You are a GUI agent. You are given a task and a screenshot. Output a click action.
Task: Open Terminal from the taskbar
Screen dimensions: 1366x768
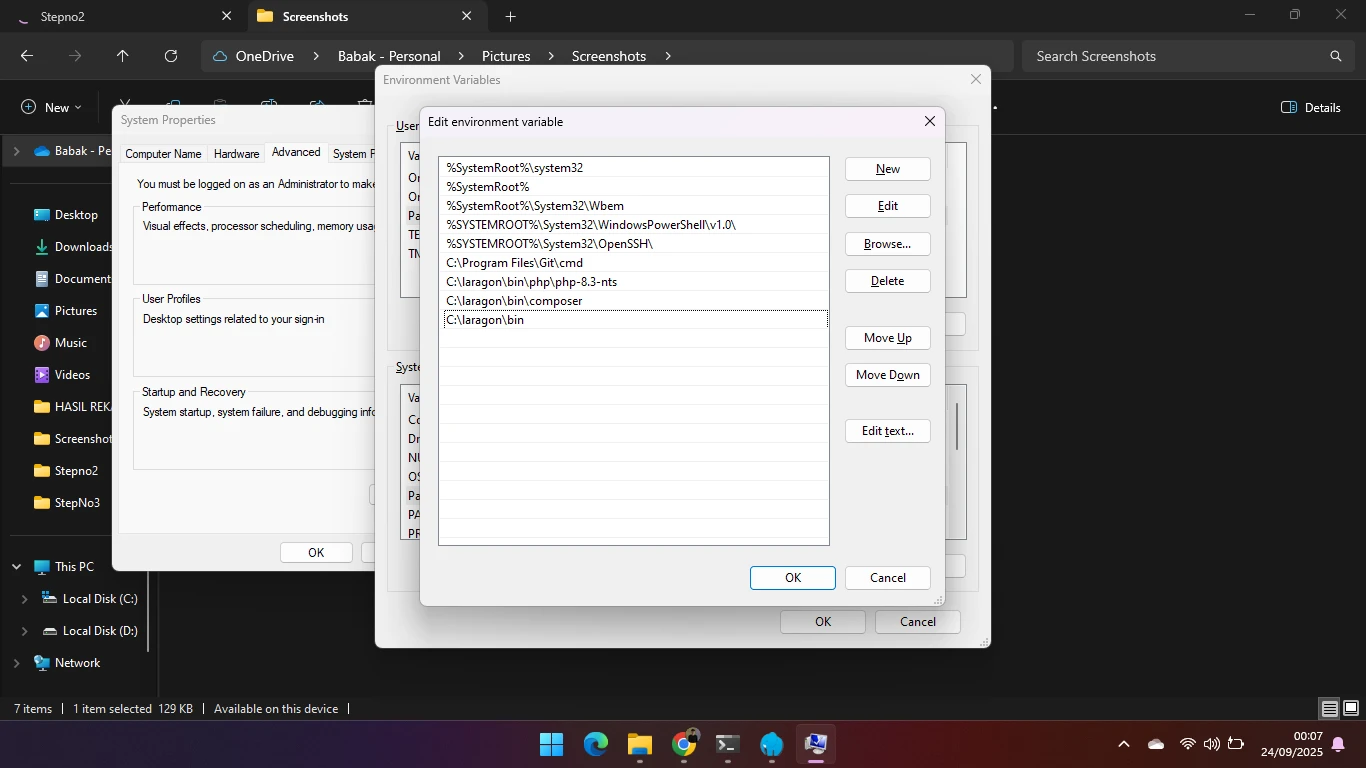pyautogui.click(x=728, y=744)
